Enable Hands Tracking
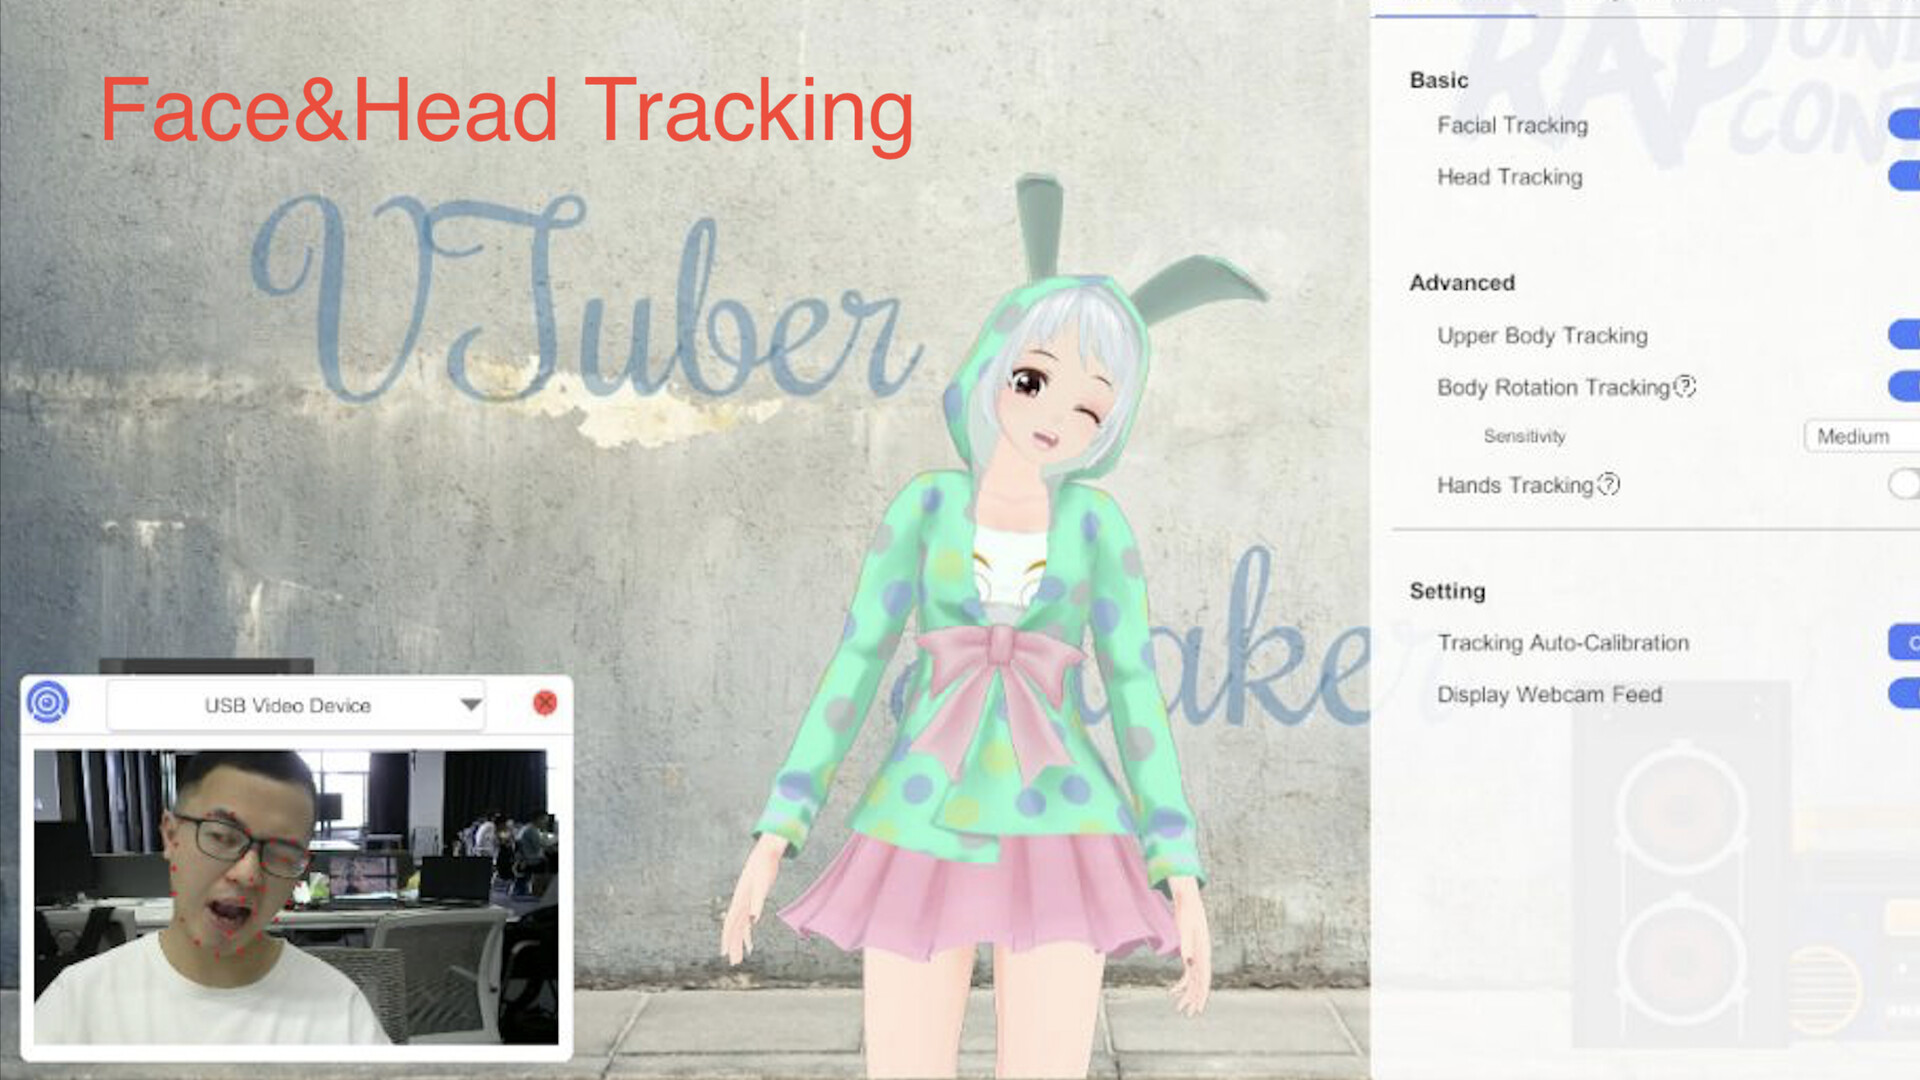The height and width of the screenshot is (1080, 1920). [1901, 485]
